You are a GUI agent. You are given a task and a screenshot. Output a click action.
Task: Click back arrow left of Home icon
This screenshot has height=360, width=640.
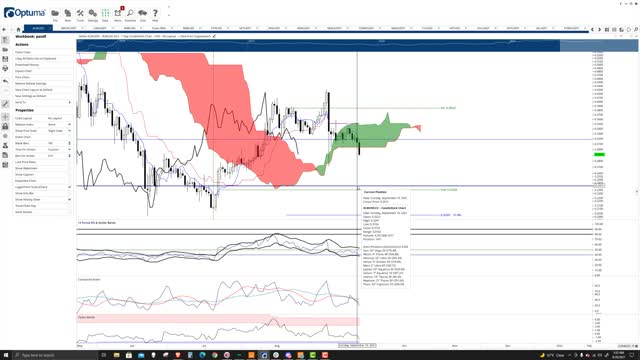tap(4, 29)
